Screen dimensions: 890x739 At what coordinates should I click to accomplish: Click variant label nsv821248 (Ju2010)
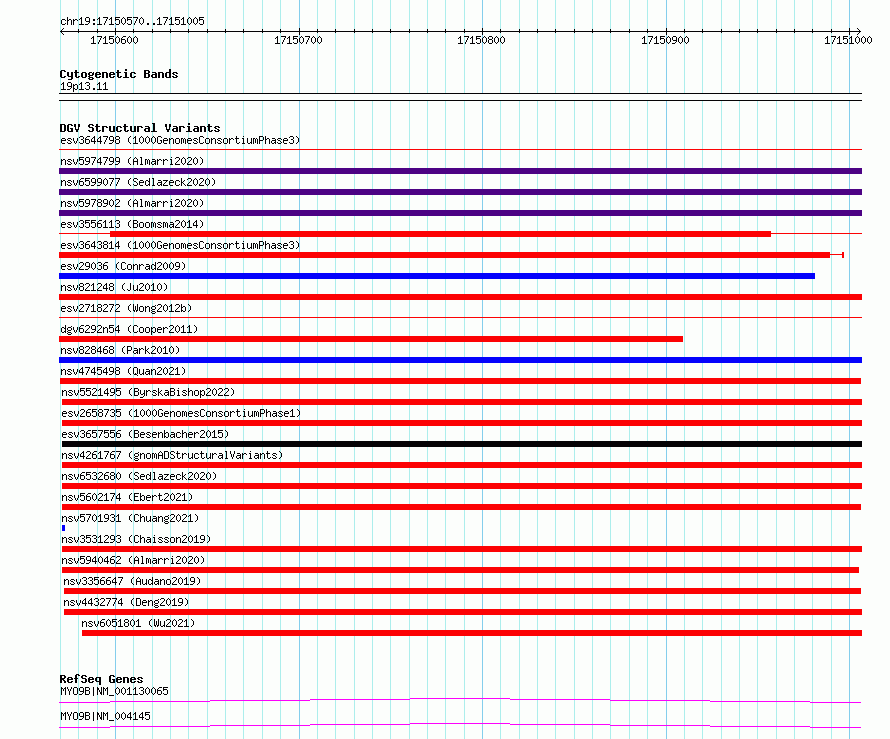point(114,287)
